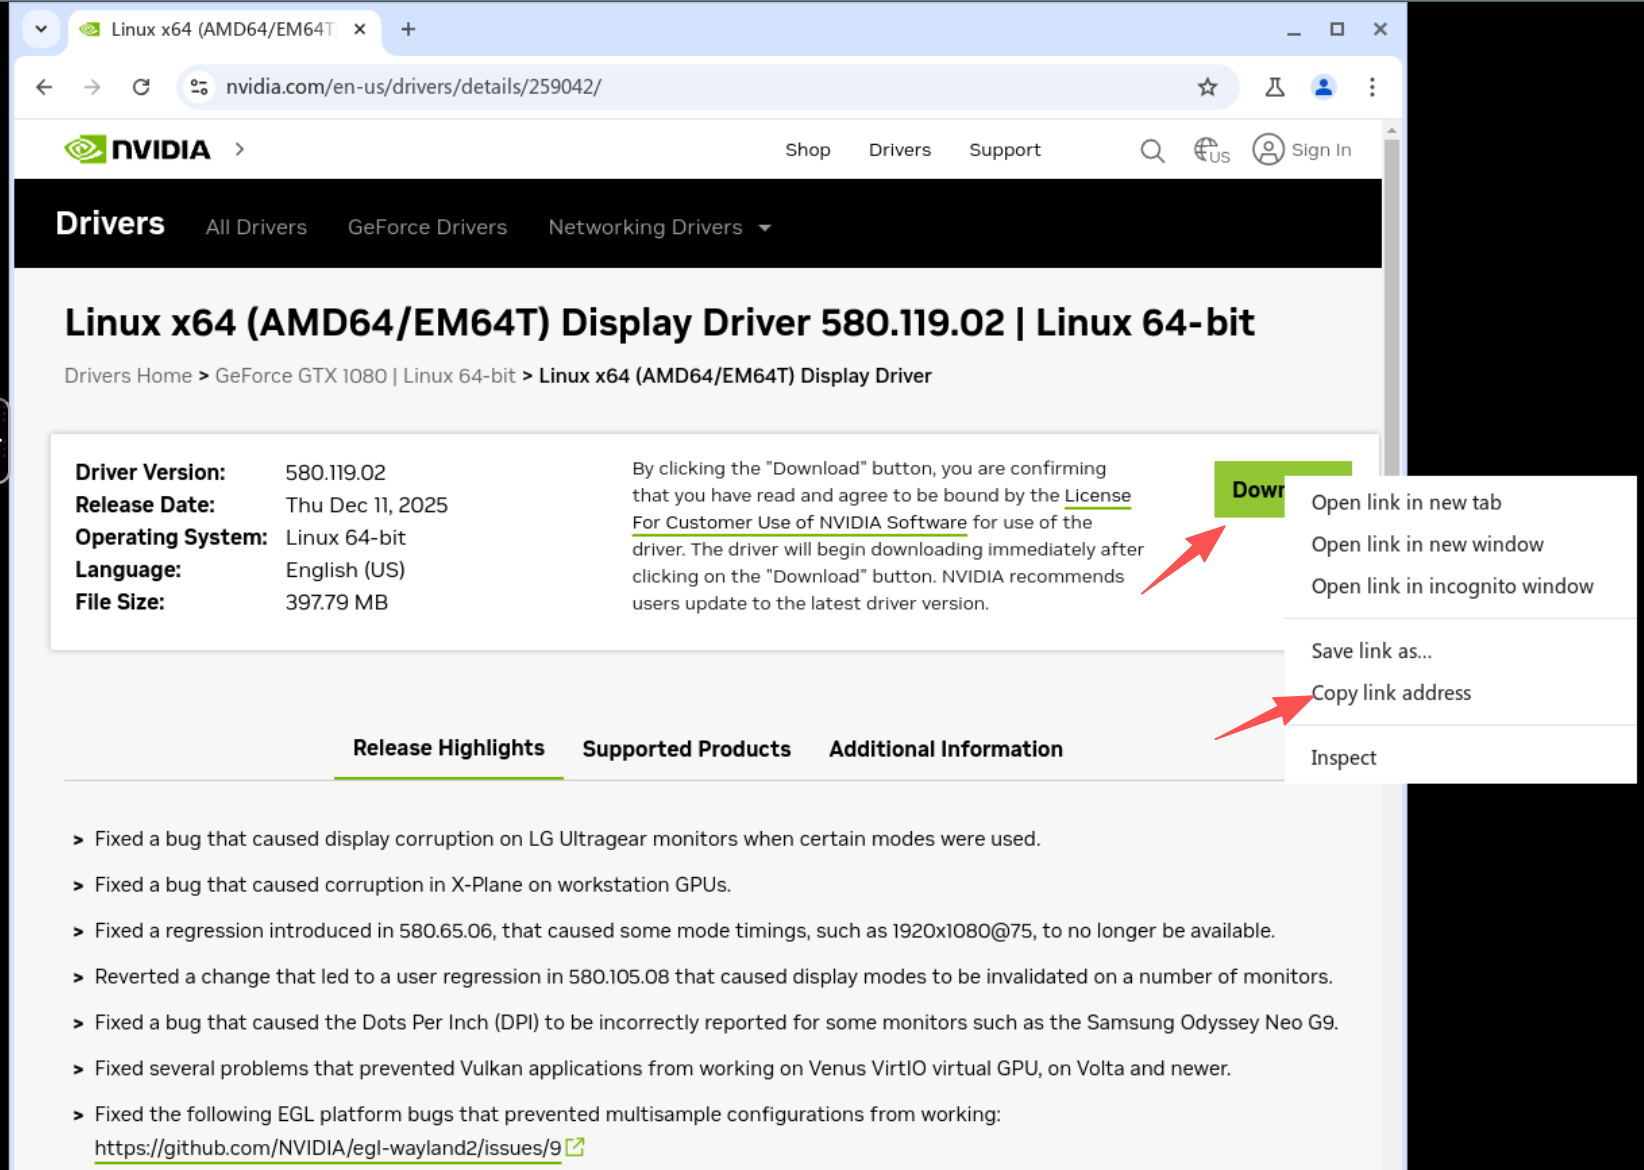
Task: Select Save link as... menu entry
Action: [x=1371, y=651]
